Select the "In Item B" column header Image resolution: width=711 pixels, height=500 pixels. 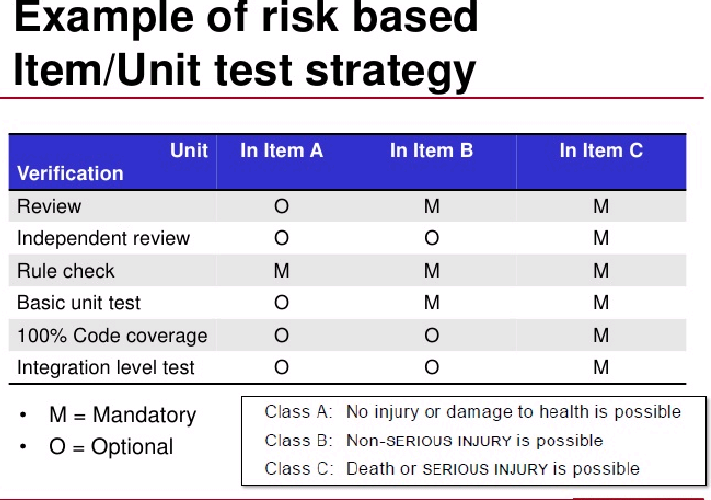(431, 150)
